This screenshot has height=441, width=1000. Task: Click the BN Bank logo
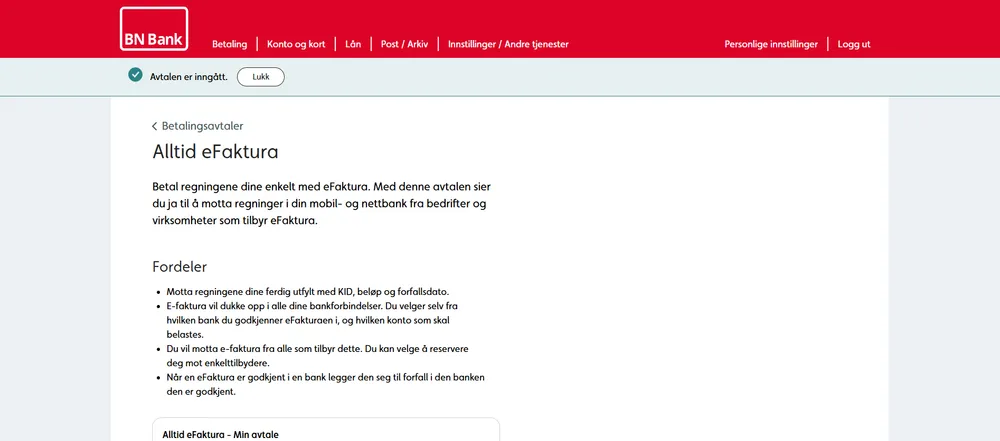point(154,29)
